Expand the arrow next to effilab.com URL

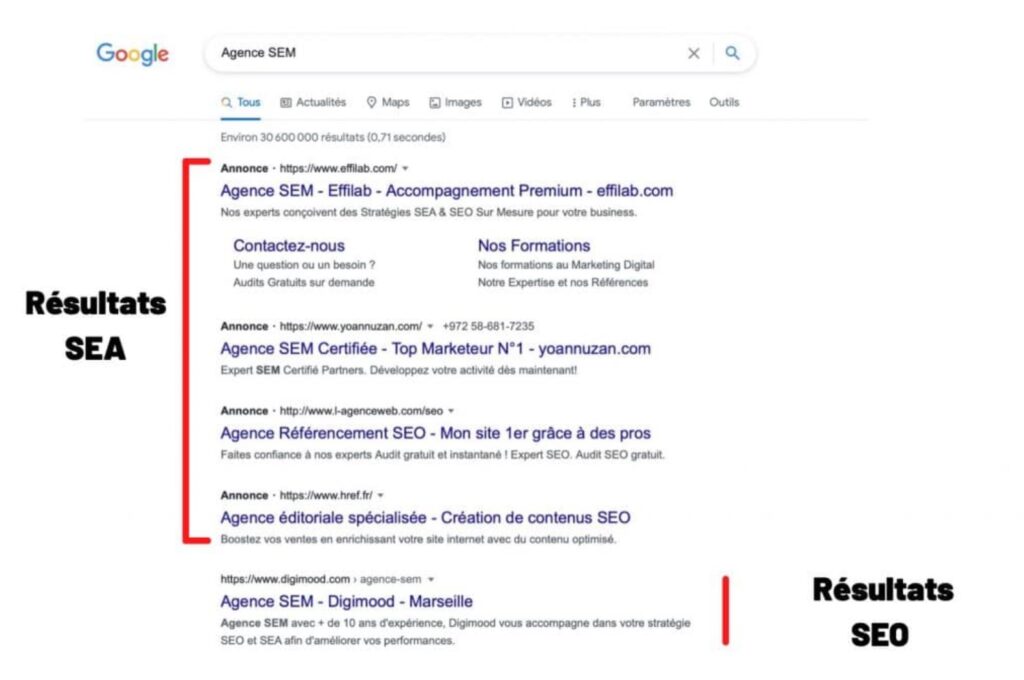pyautogui.click(x=406, y=169)
